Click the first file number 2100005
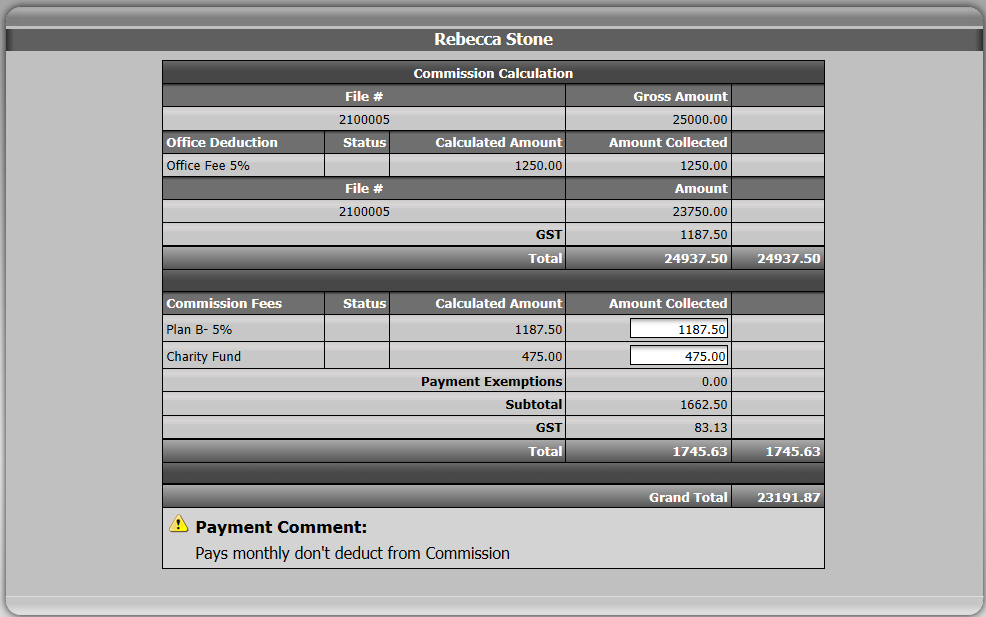 tap(364, 120)
